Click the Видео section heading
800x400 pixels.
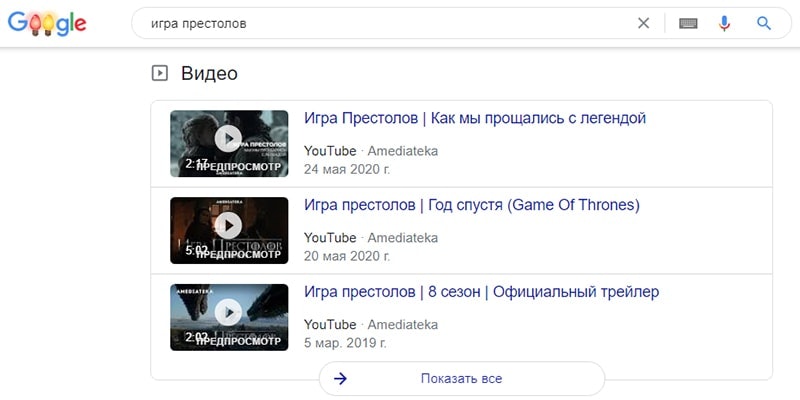[x=209, y=73]
